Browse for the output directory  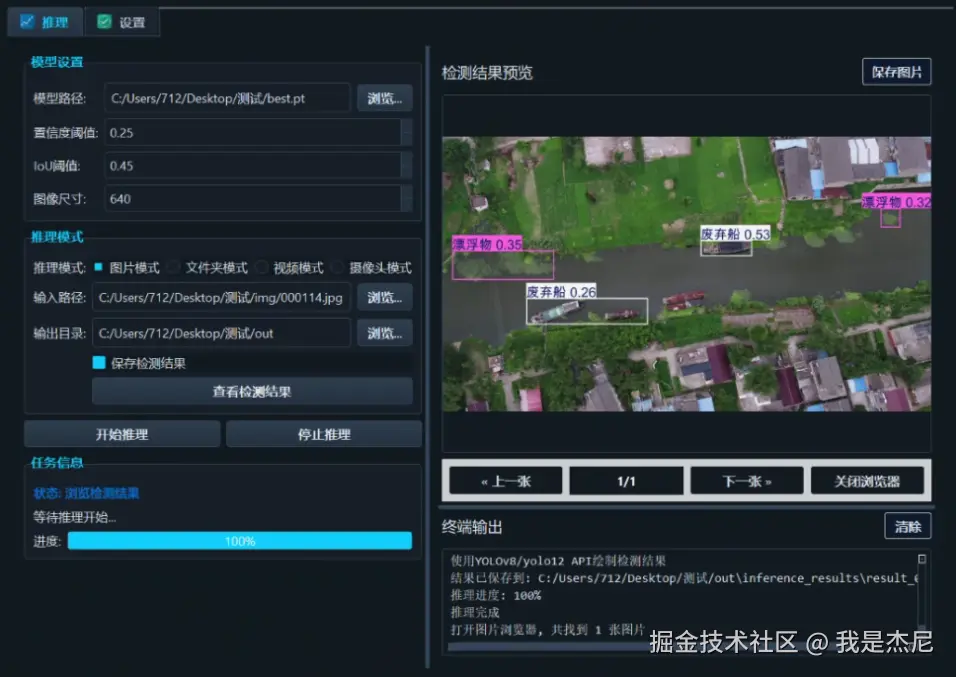(385, 332)
